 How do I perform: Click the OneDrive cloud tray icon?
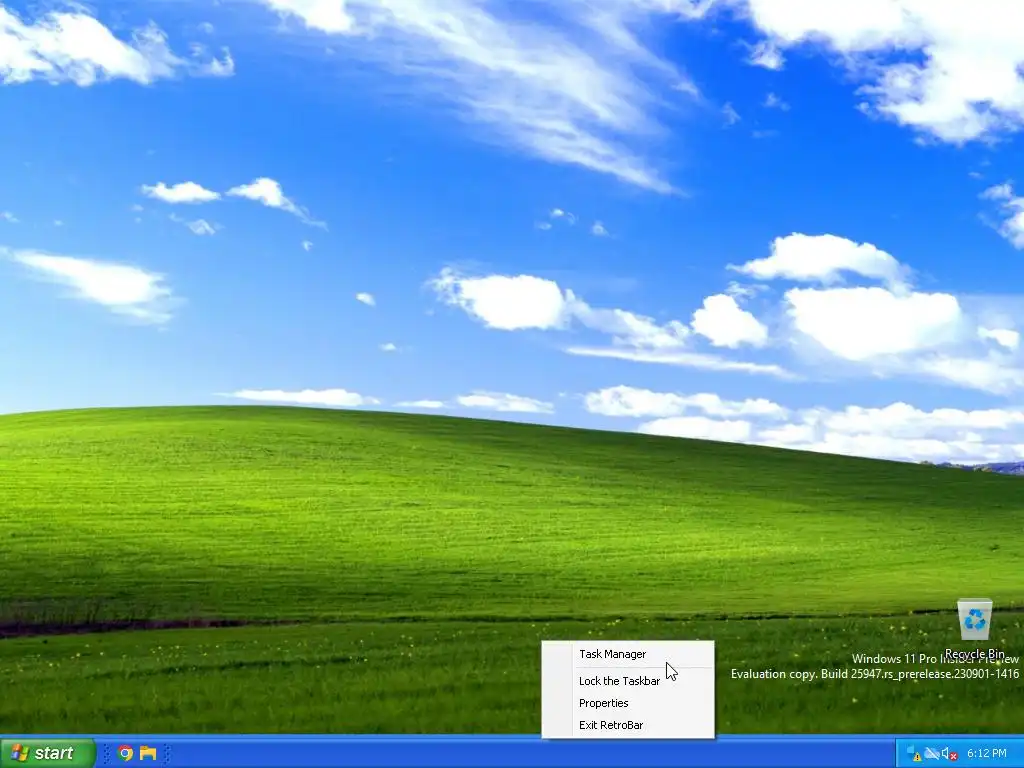[932, 754]
